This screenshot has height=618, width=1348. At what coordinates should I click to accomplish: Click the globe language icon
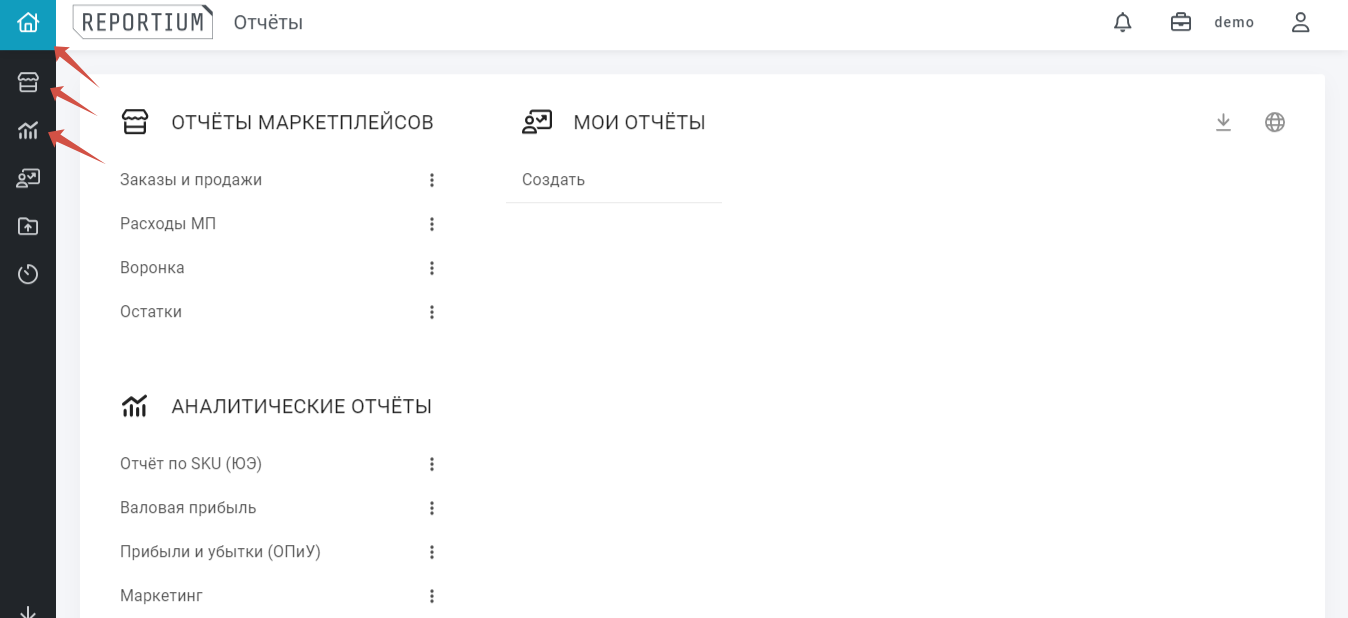(x=1275, y=122)
